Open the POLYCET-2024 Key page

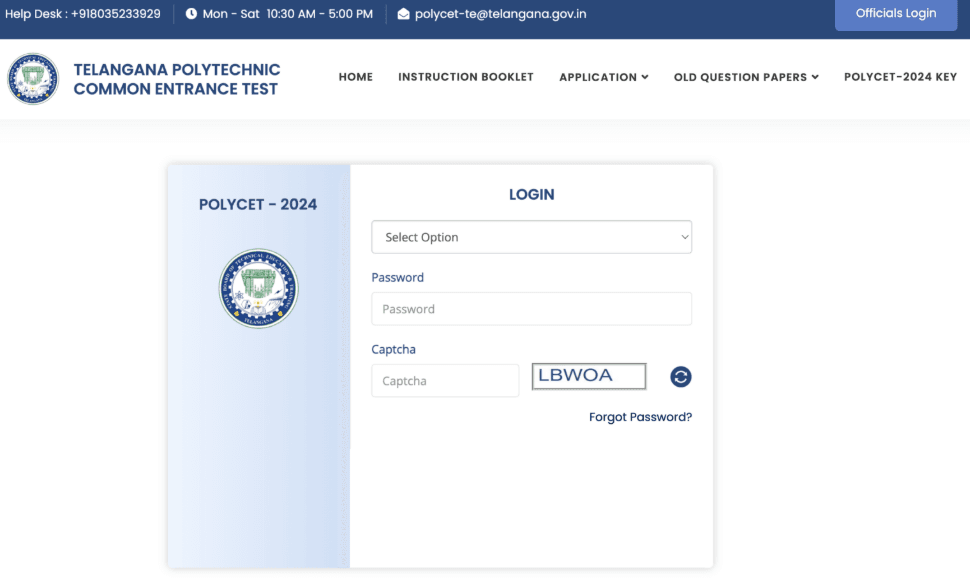click(900, 77)
